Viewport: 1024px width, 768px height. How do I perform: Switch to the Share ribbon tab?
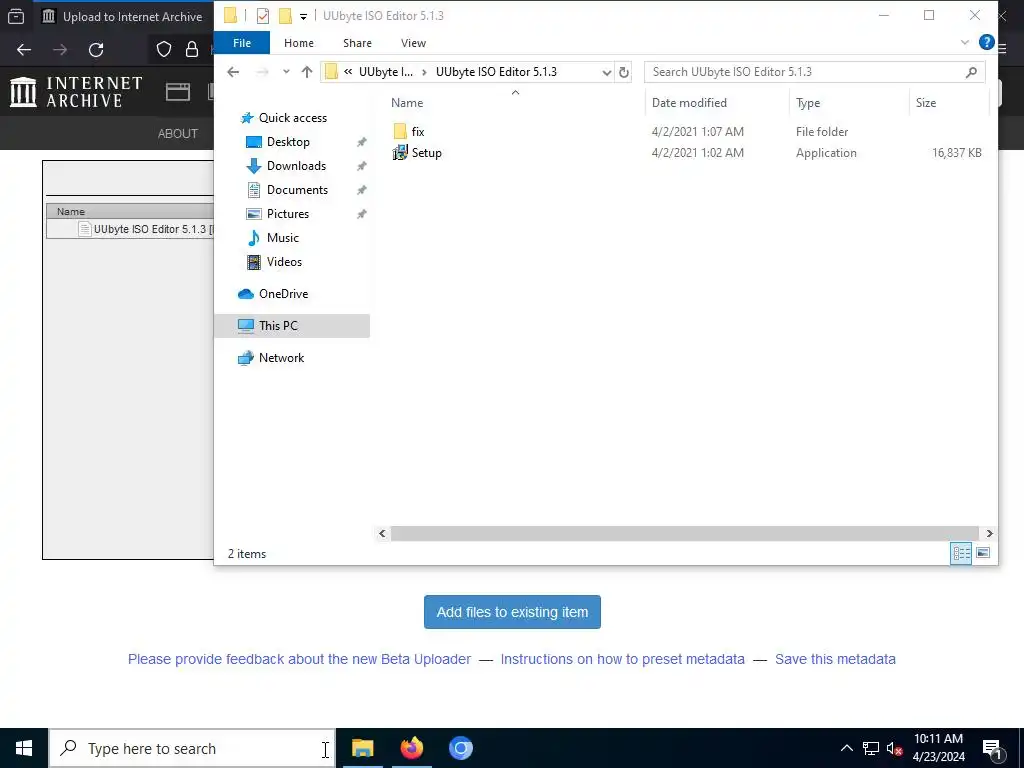tap(357, 43)
